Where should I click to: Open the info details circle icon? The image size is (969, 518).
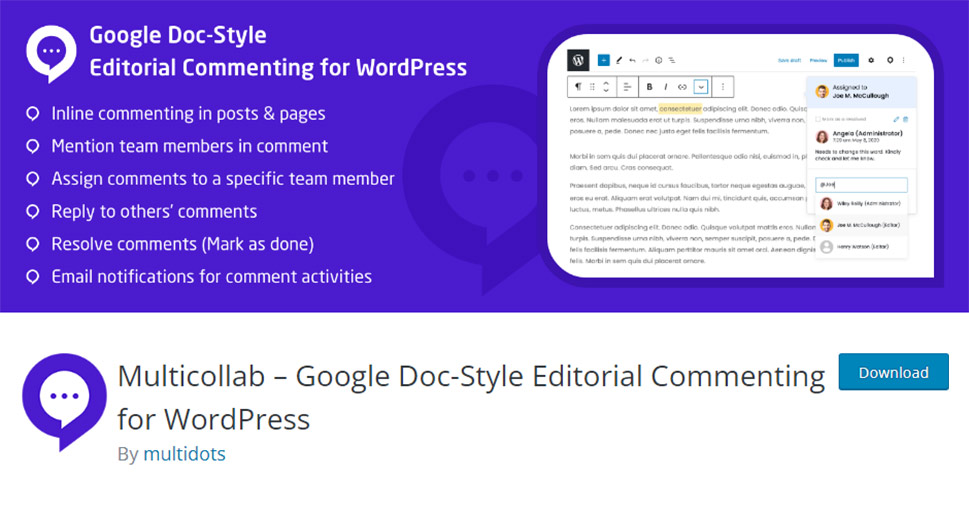coord(659,60)
